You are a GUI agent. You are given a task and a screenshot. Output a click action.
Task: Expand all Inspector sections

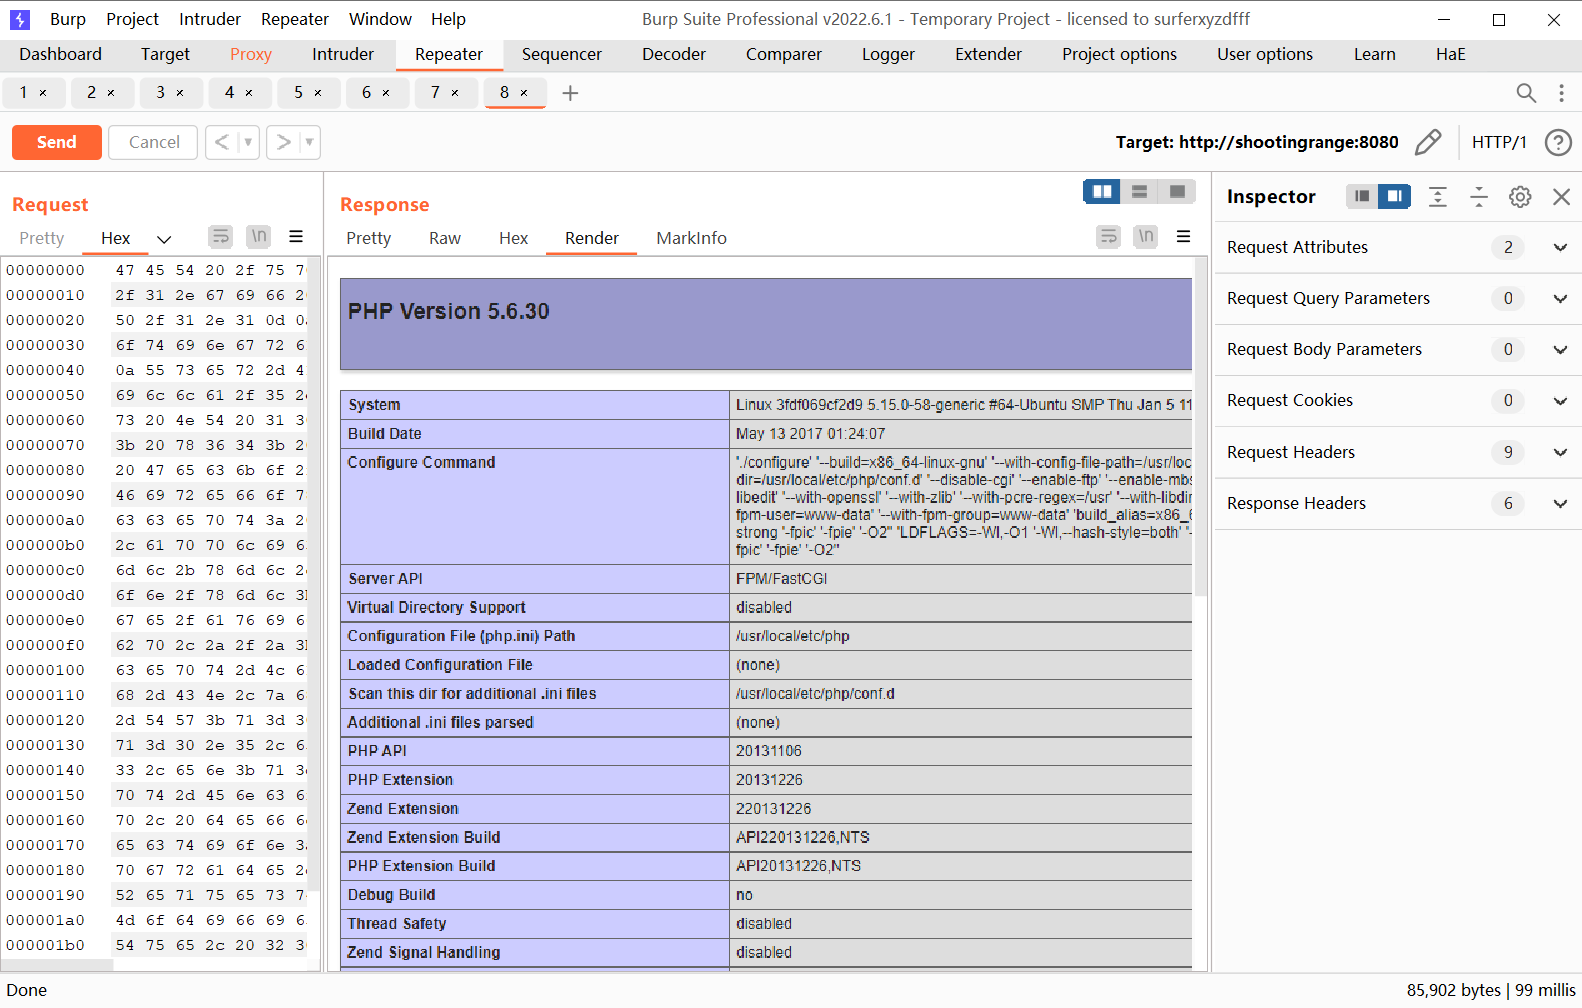1437,197
